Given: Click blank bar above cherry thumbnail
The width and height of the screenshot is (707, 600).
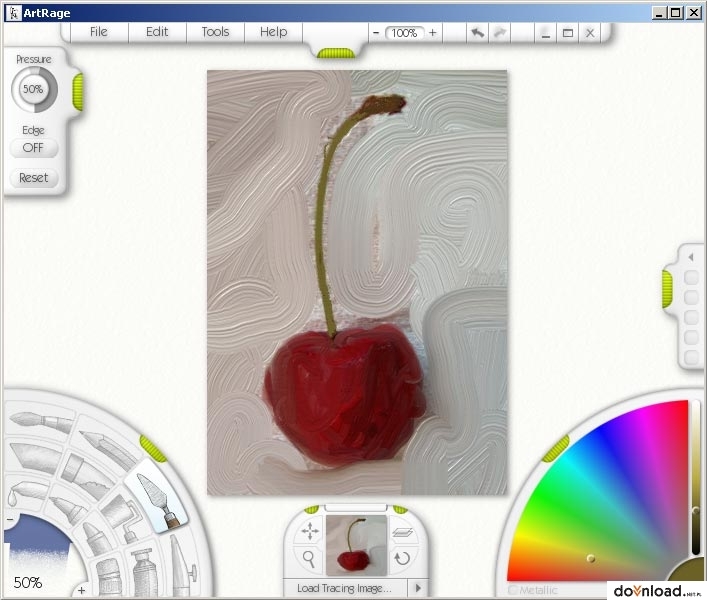Looking at the screenshot, I should pyautogui.click(x=356, y=508).
